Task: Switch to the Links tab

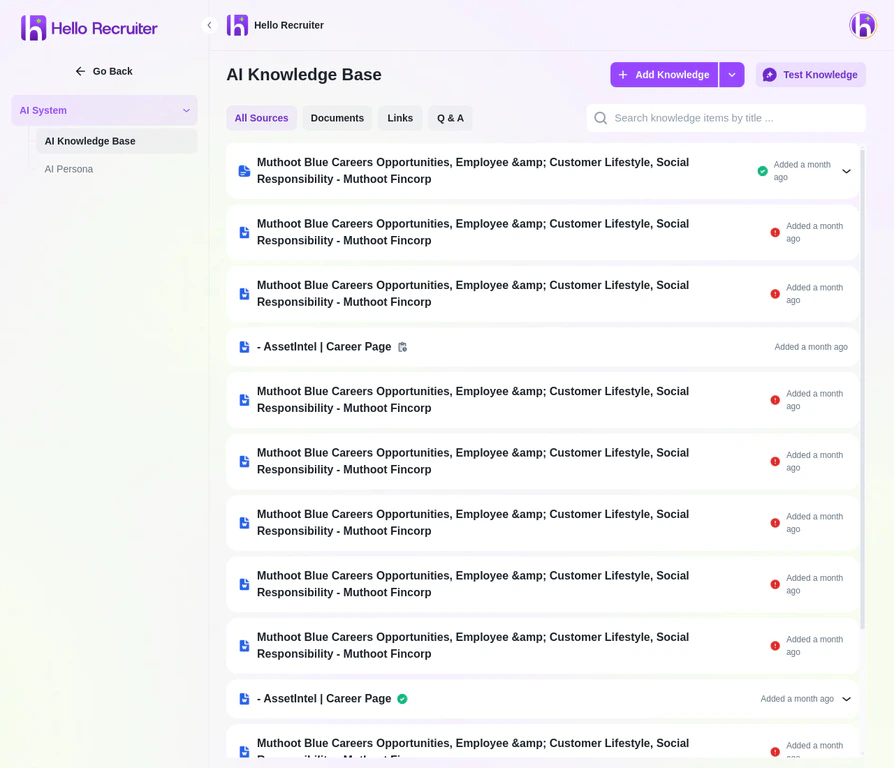Action: tap(400, 118)
